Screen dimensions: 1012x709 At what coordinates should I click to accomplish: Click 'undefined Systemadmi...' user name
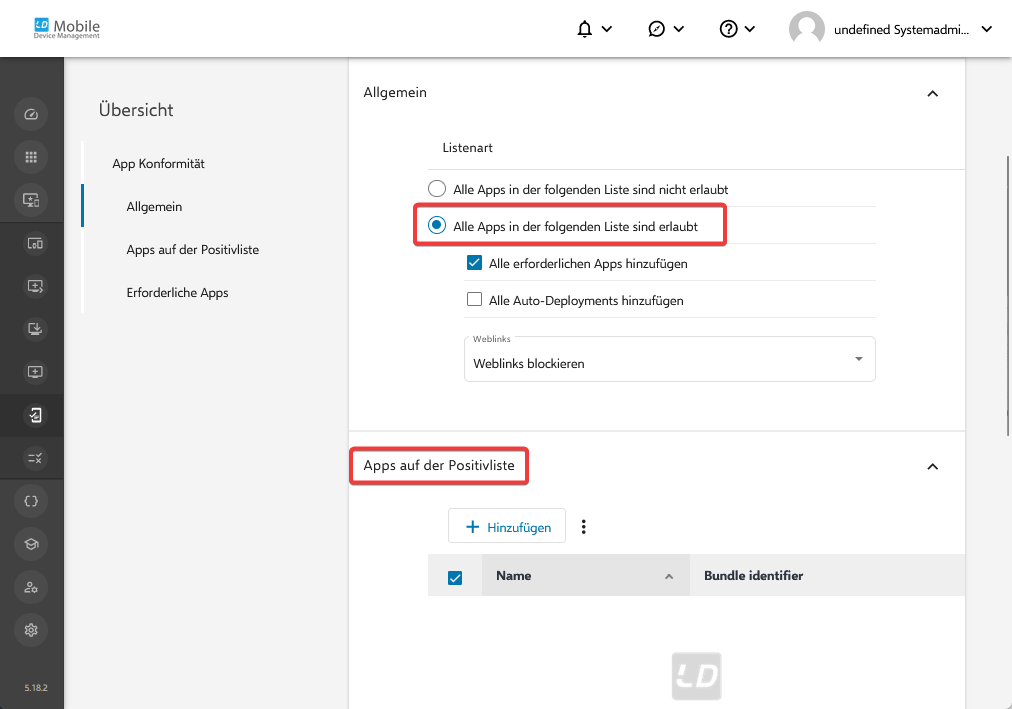coord(901,30)
